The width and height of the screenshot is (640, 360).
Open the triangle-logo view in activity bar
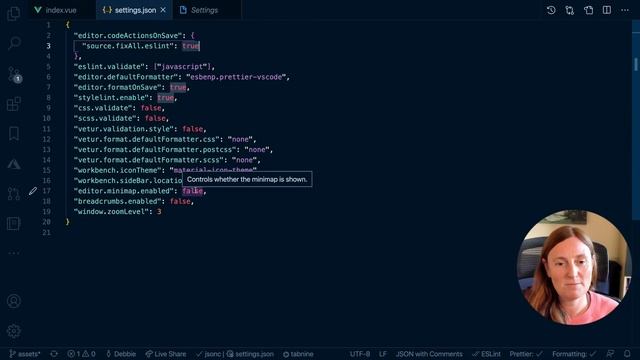[x=14, y=164]
